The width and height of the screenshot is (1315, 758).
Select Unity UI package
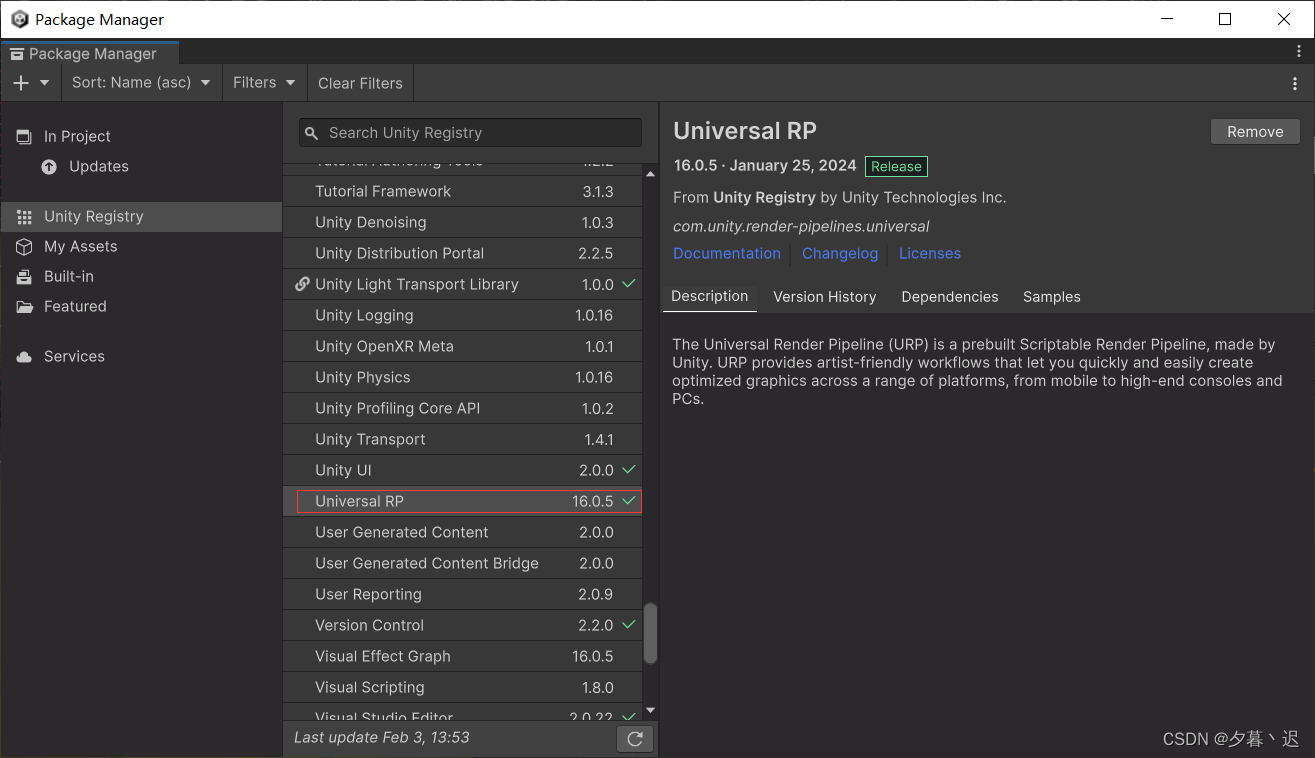click(x=462, y=470)
